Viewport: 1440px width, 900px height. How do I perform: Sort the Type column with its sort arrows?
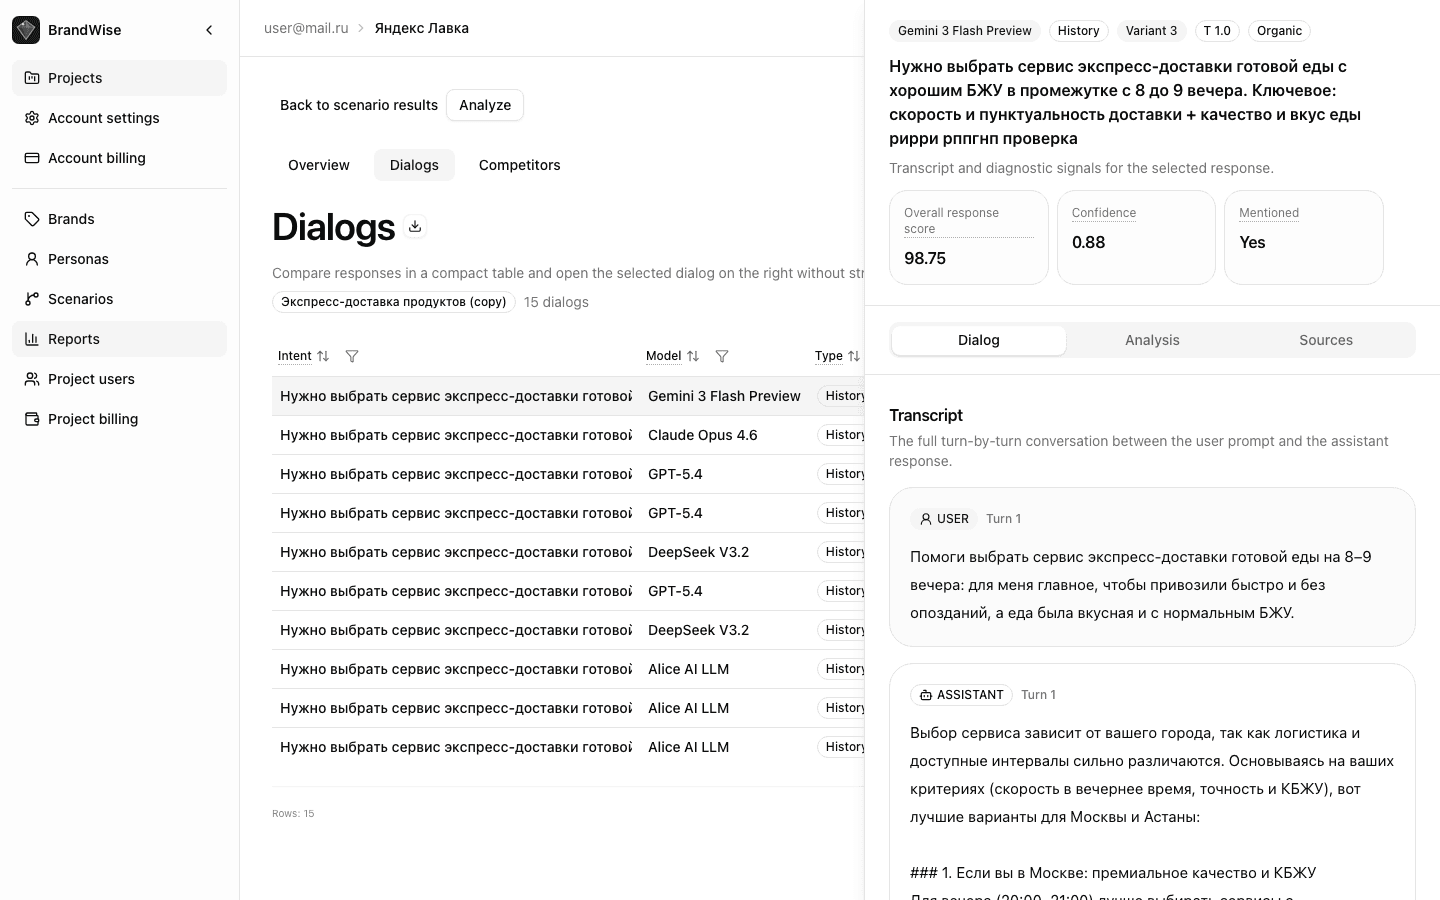click(x=854, y=356)
